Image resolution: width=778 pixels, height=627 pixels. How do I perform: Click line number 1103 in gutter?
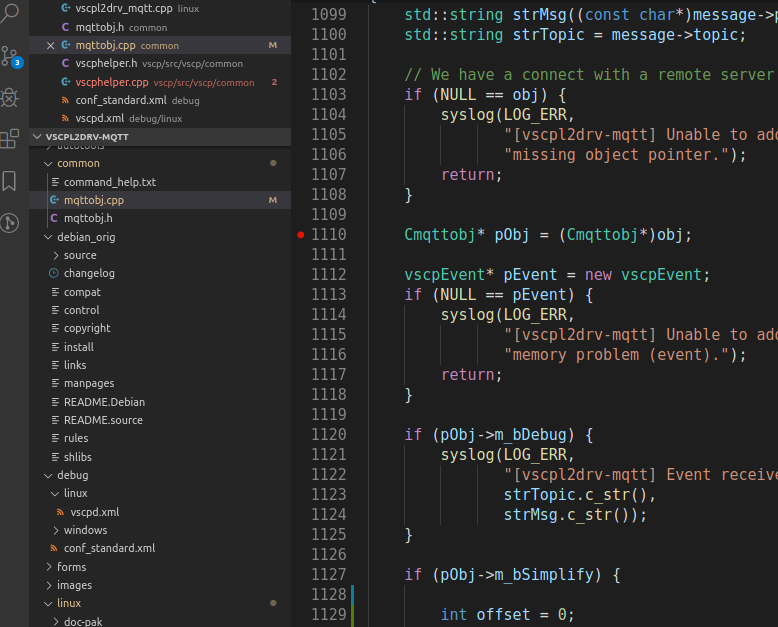[328, 94]
